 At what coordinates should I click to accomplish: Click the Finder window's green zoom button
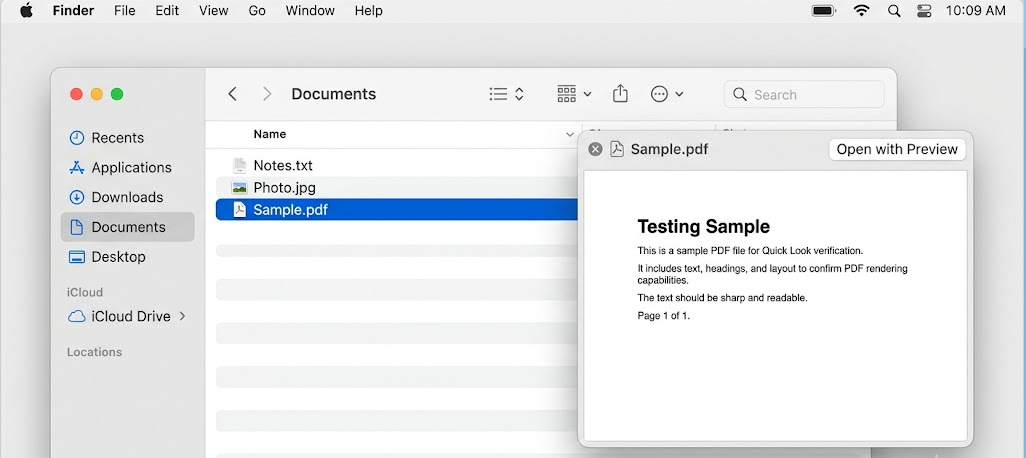[117, 94]
